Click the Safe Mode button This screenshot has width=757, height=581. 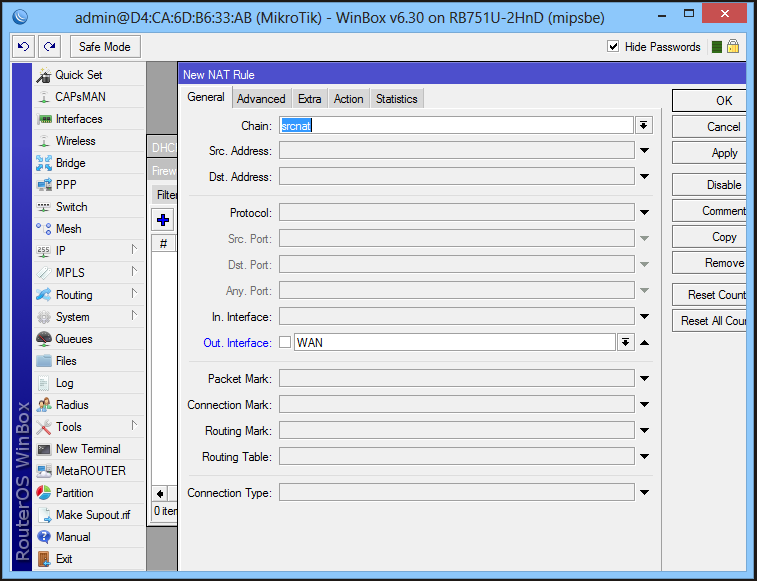(x=105, y=47)
